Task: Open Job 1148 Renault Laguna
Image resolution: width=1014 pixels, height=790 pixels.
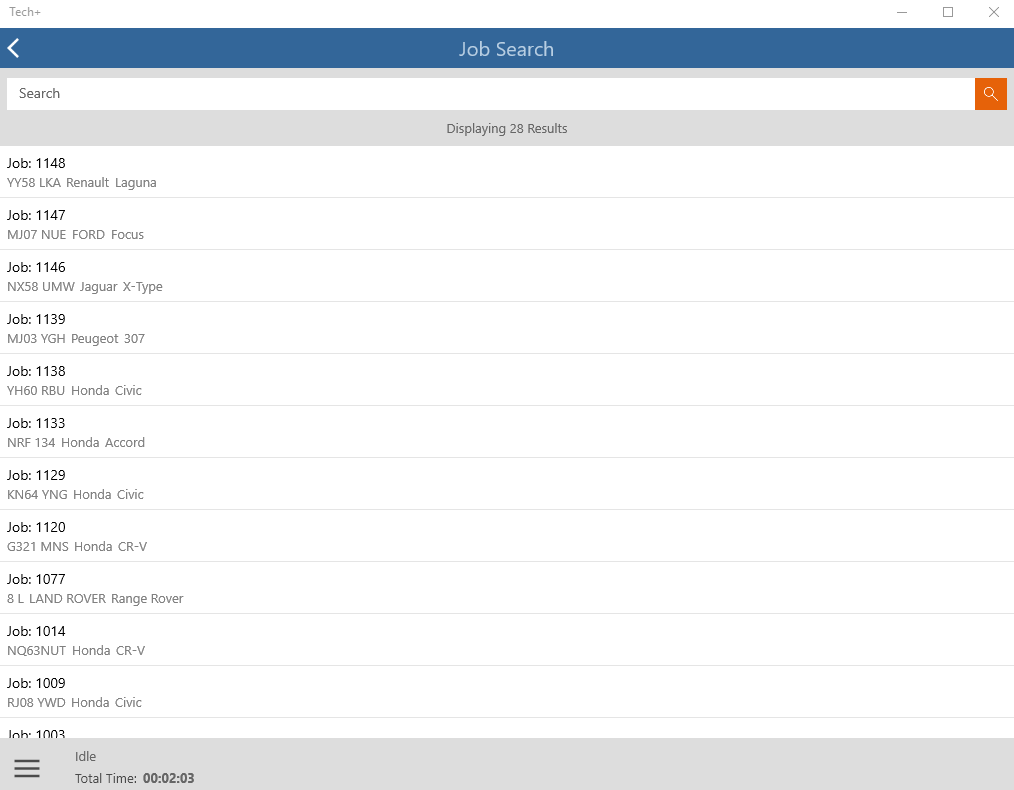Action: click(x=506, y=172)
